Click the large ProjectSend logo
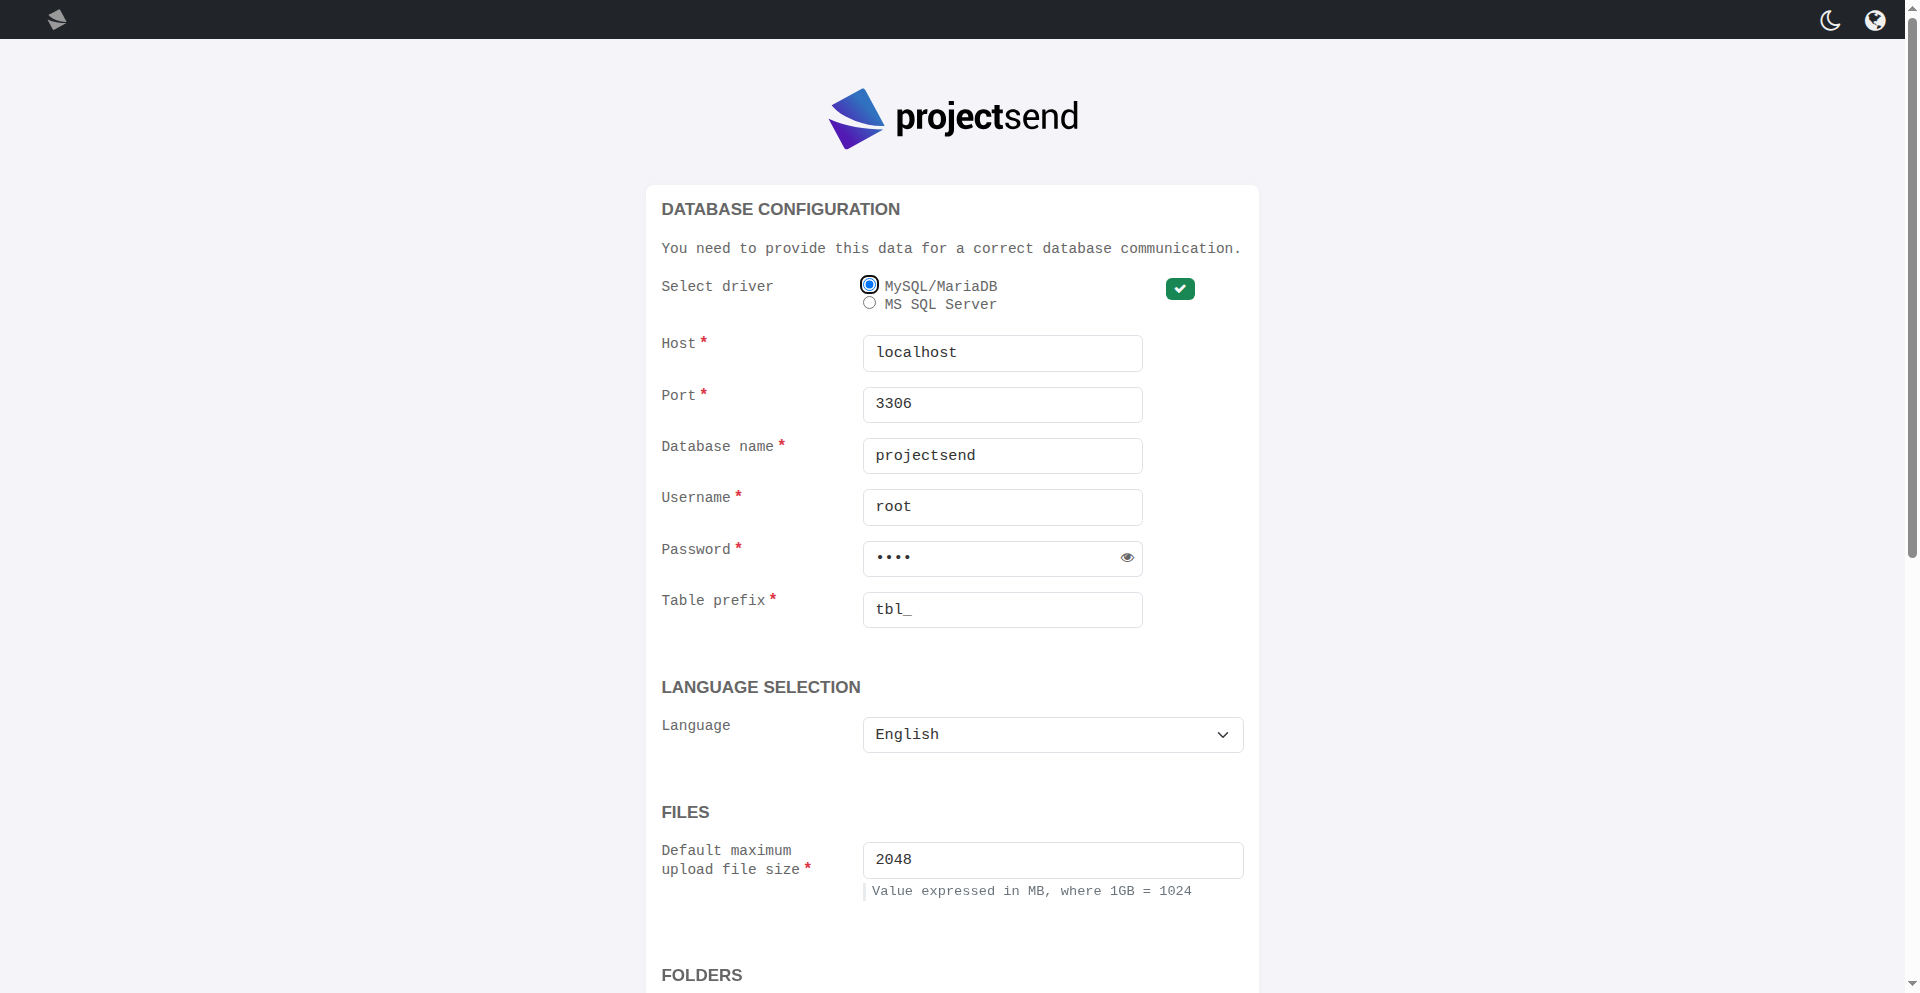The height and width of the screenshot is (993, 1920). coord(953,118)
